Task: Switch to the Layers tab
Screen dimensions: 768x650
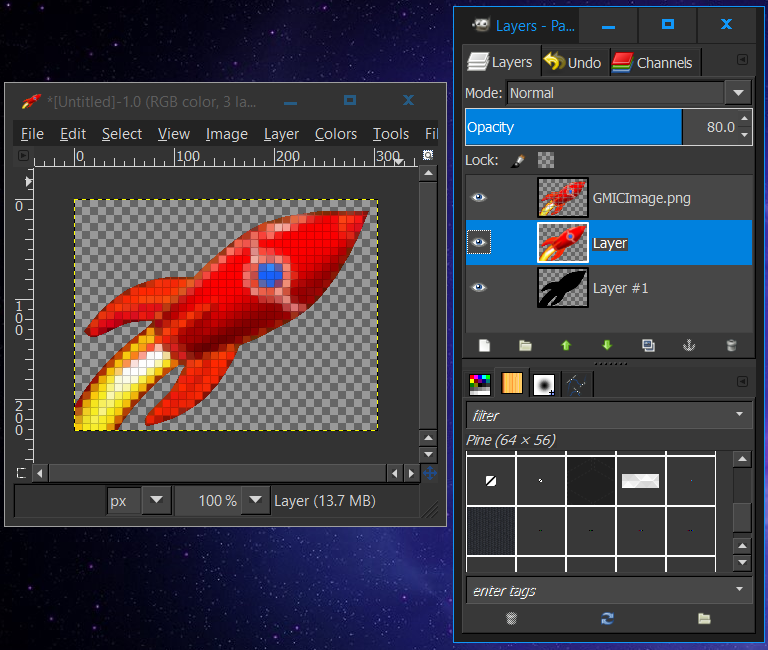Action: [x=501, y=62]
